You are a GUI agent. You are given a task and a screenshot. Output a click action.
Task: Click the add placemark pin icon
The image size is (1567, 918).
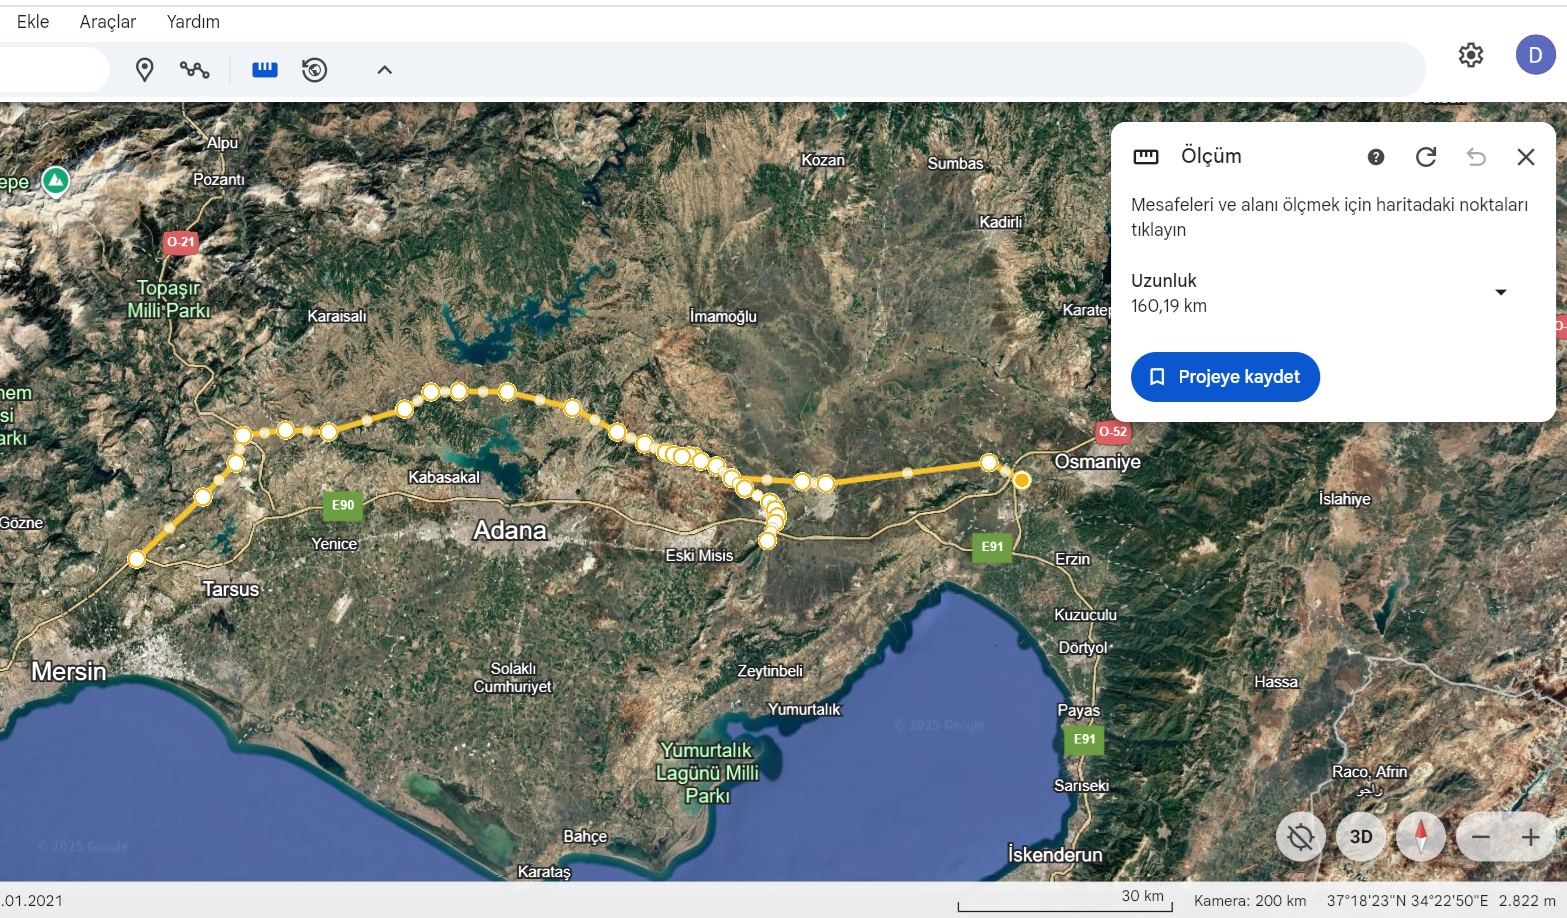(145, 70)
